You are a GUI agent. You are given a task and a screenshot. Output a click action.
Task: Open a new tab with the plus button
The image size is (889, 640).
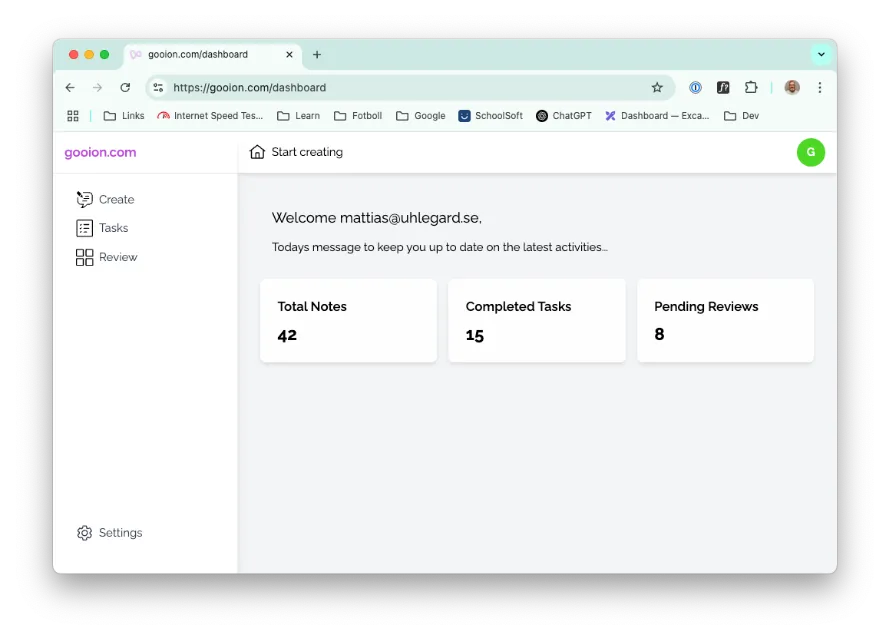[317, 54]
